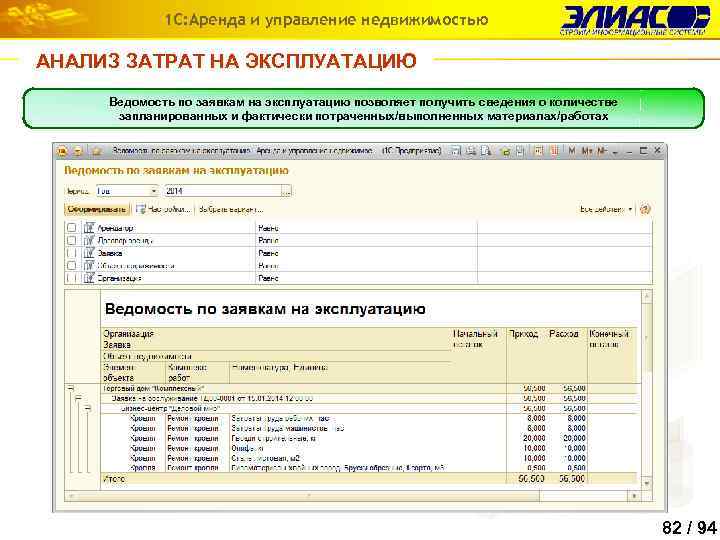Click the save (diskette) icon in title bar
This screenshot has height=540, width=720.
point(456,151)
